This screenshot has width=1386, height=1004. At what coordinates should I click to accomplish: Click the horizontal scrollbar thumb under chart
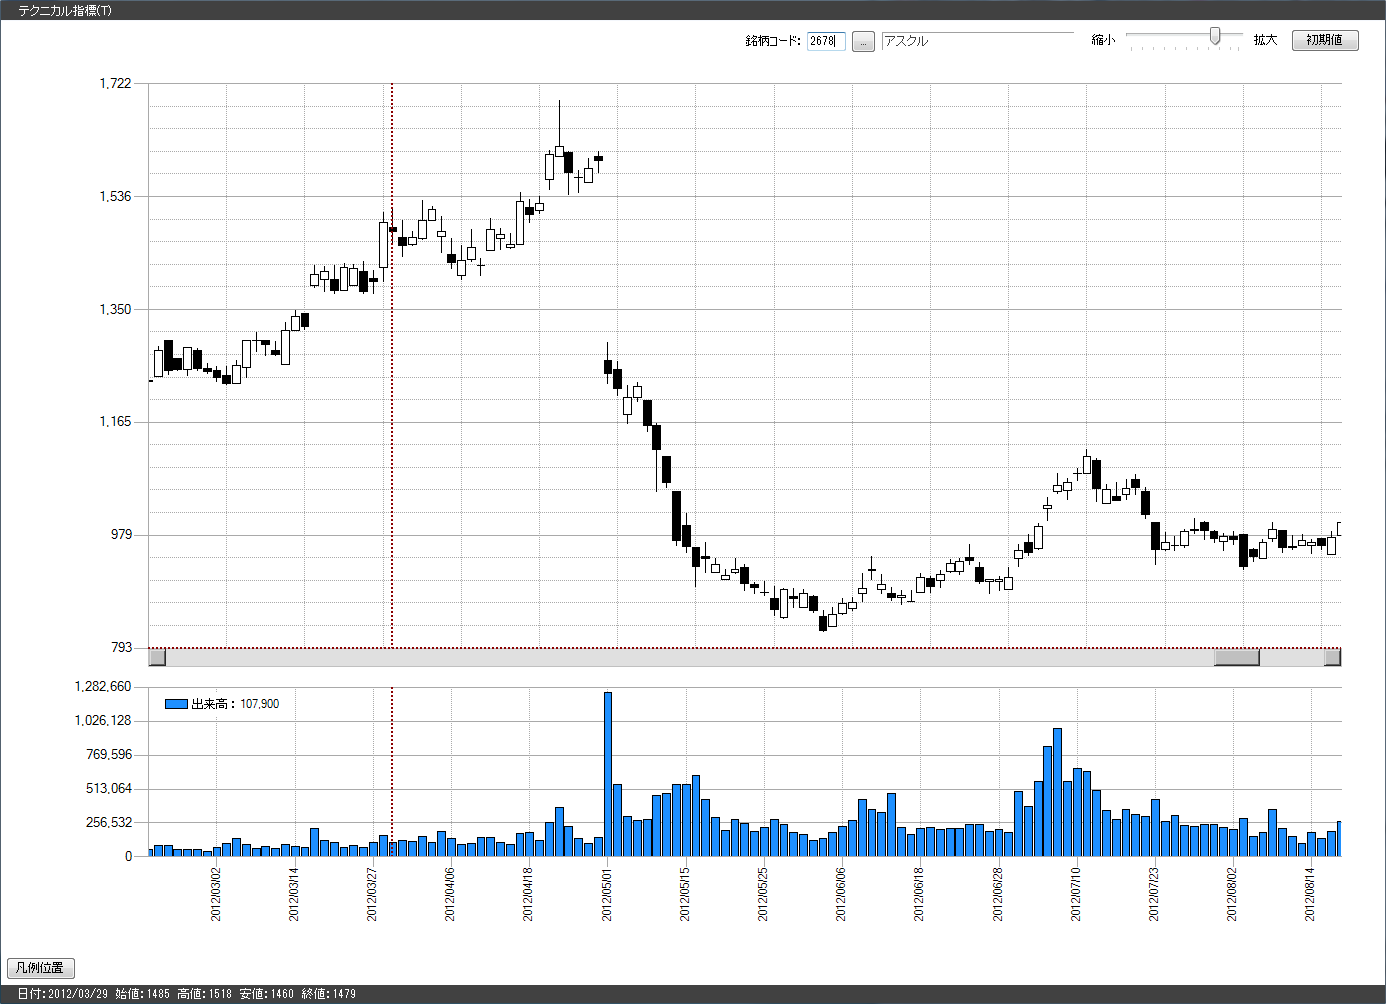1237,657
